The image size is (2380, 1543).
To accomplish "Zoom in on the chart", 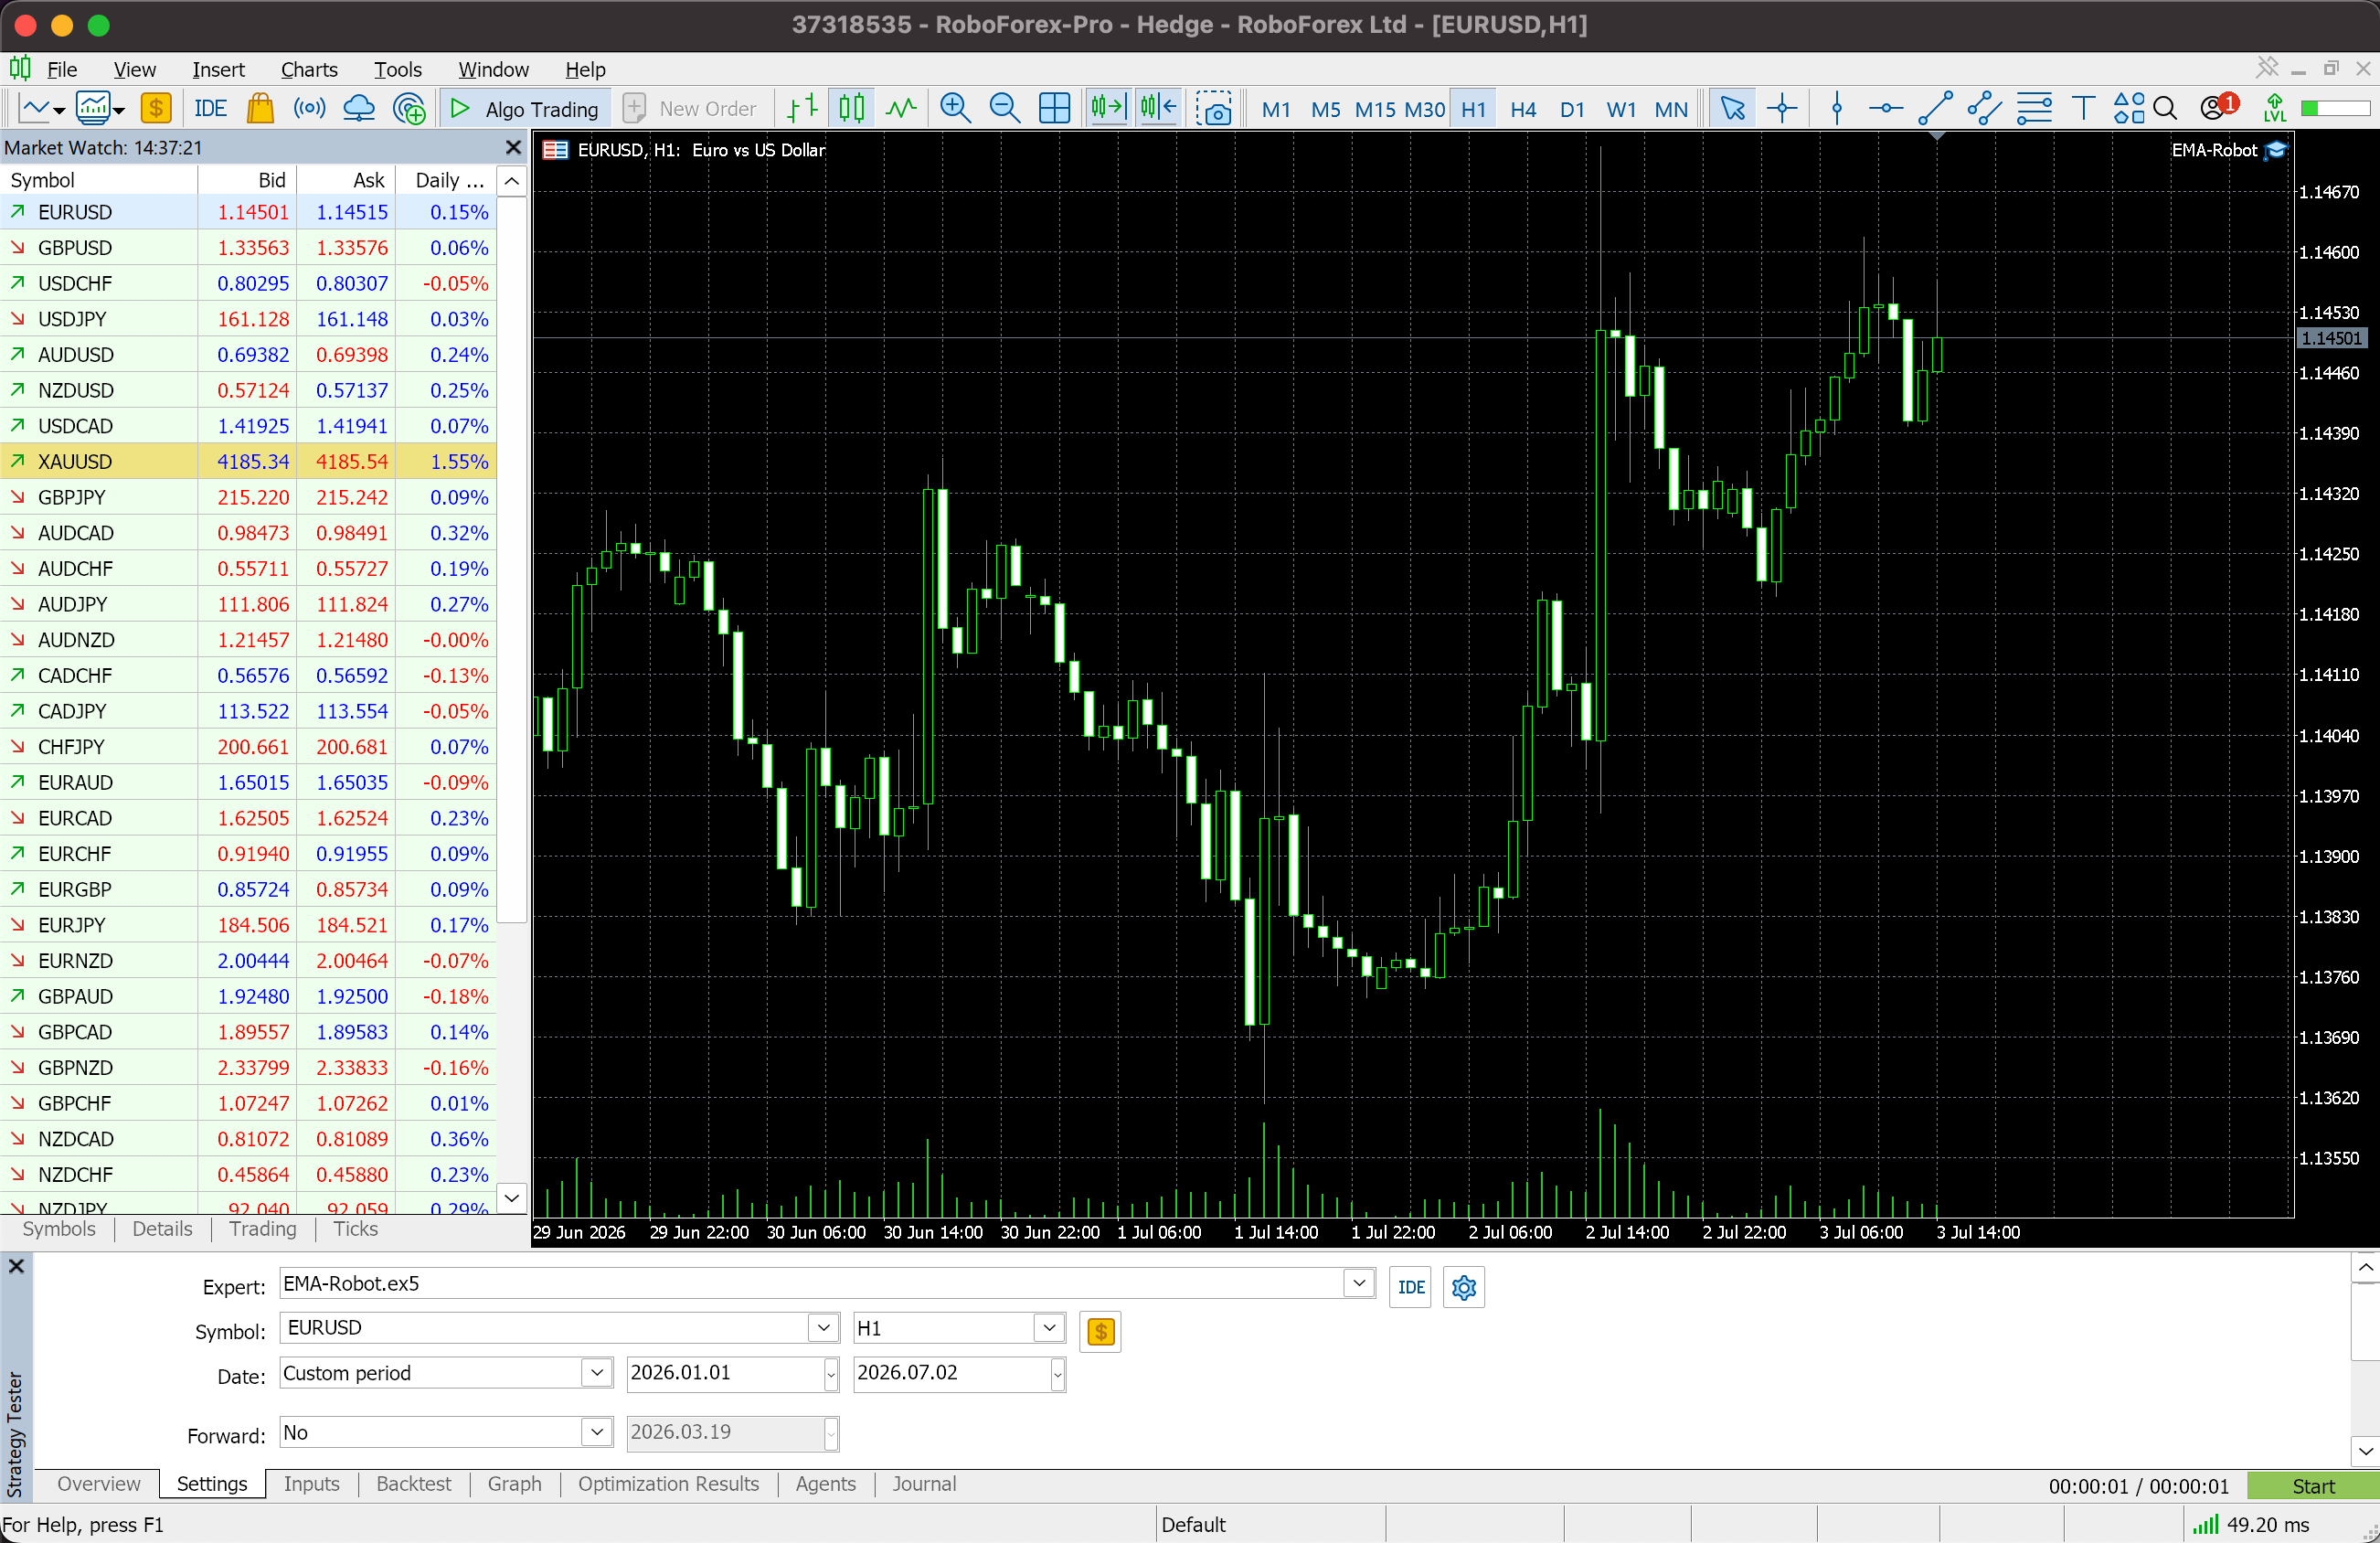I will coord(956,108).
